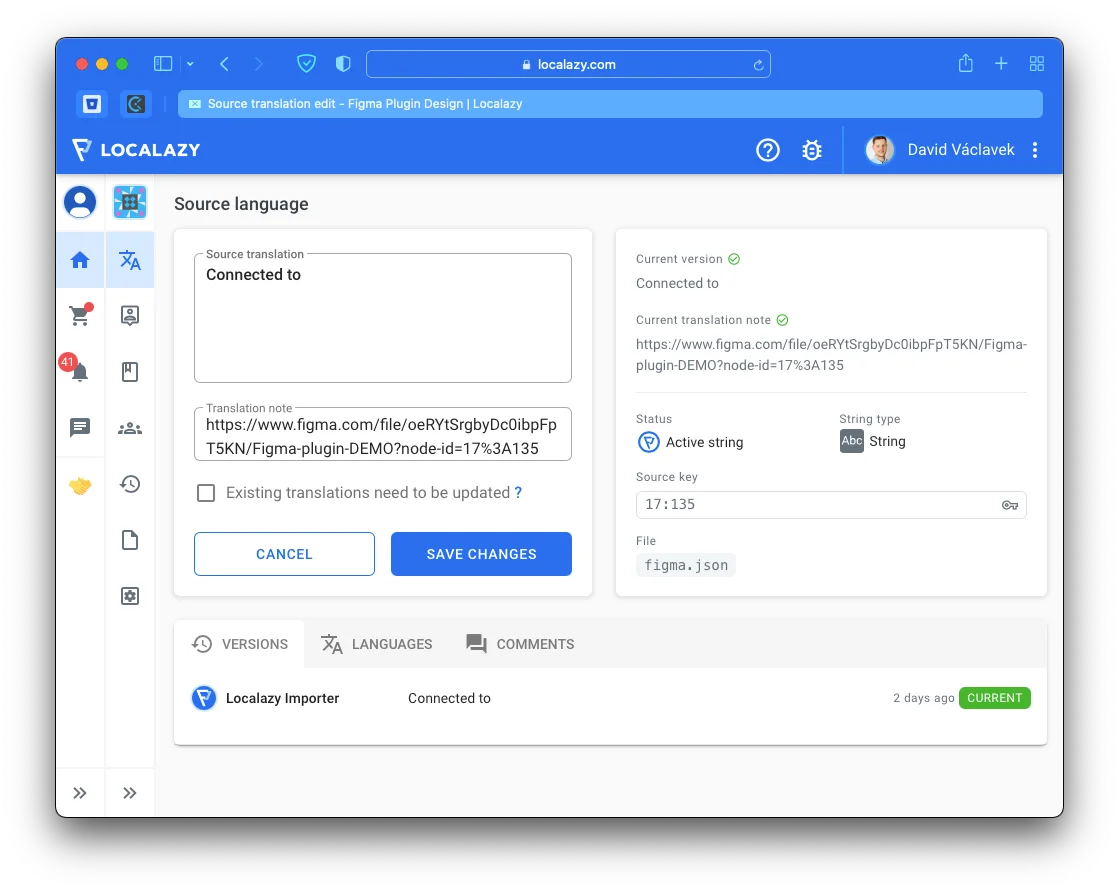Expand the left main sidebar

click(x=80, y=793)
